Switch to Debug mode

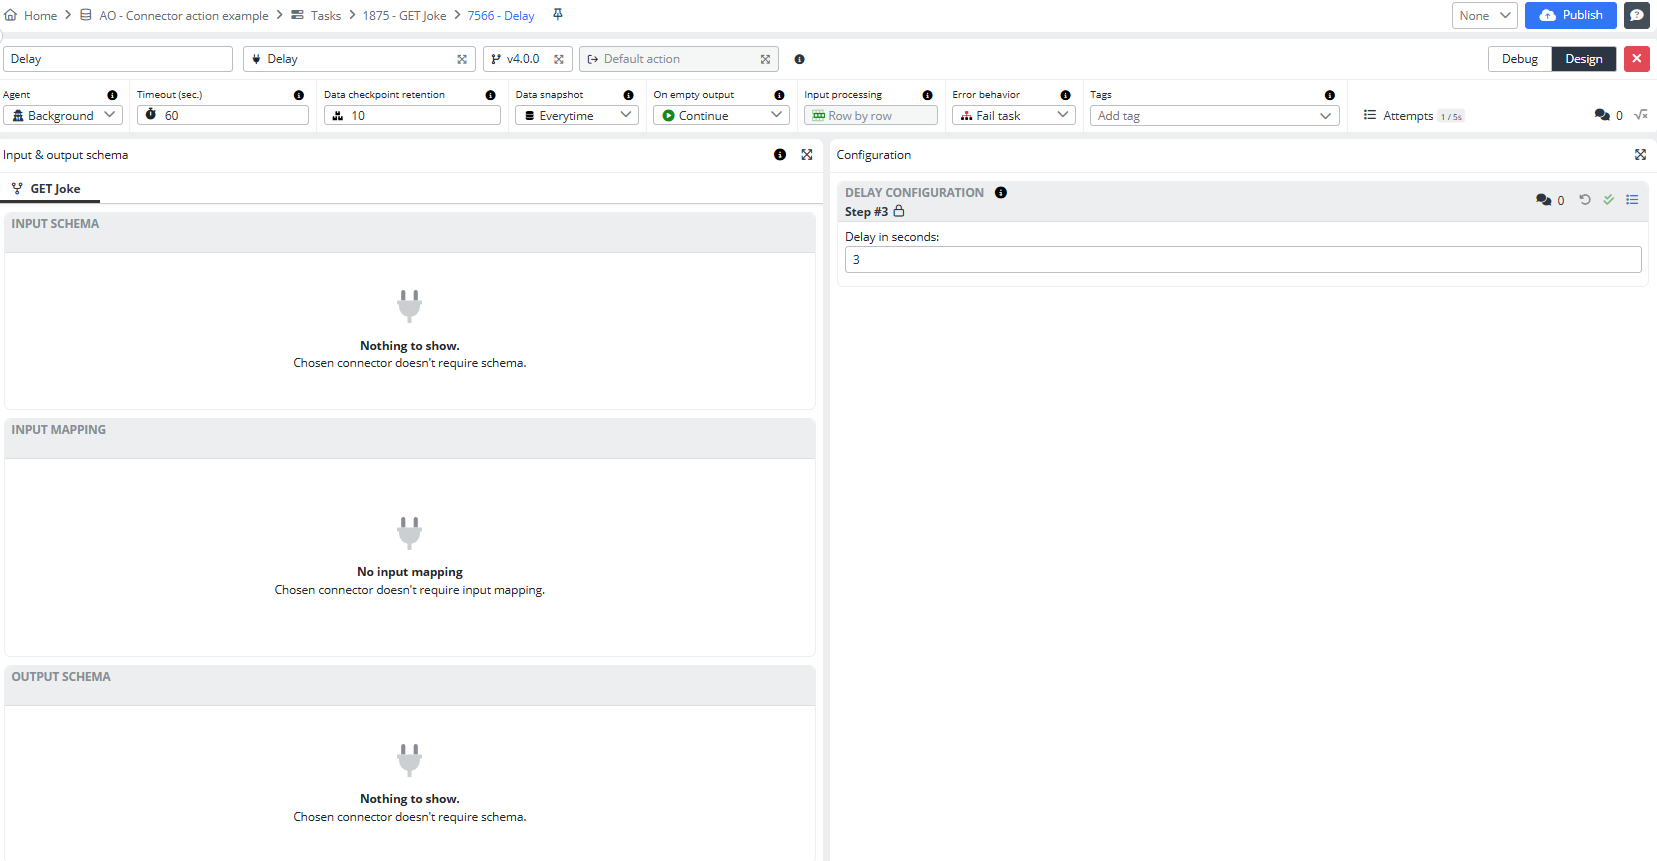[1519, 59]
